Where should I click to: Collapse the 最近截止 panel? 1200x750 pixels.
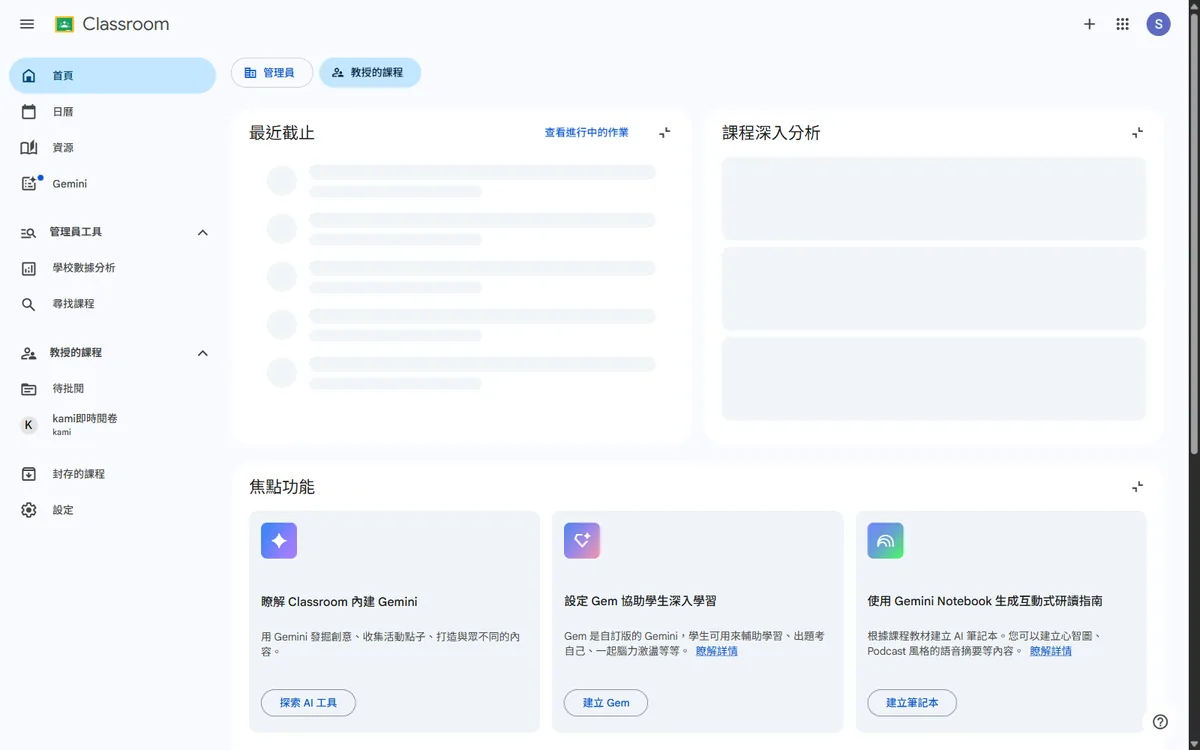click(x=665, y=132)
